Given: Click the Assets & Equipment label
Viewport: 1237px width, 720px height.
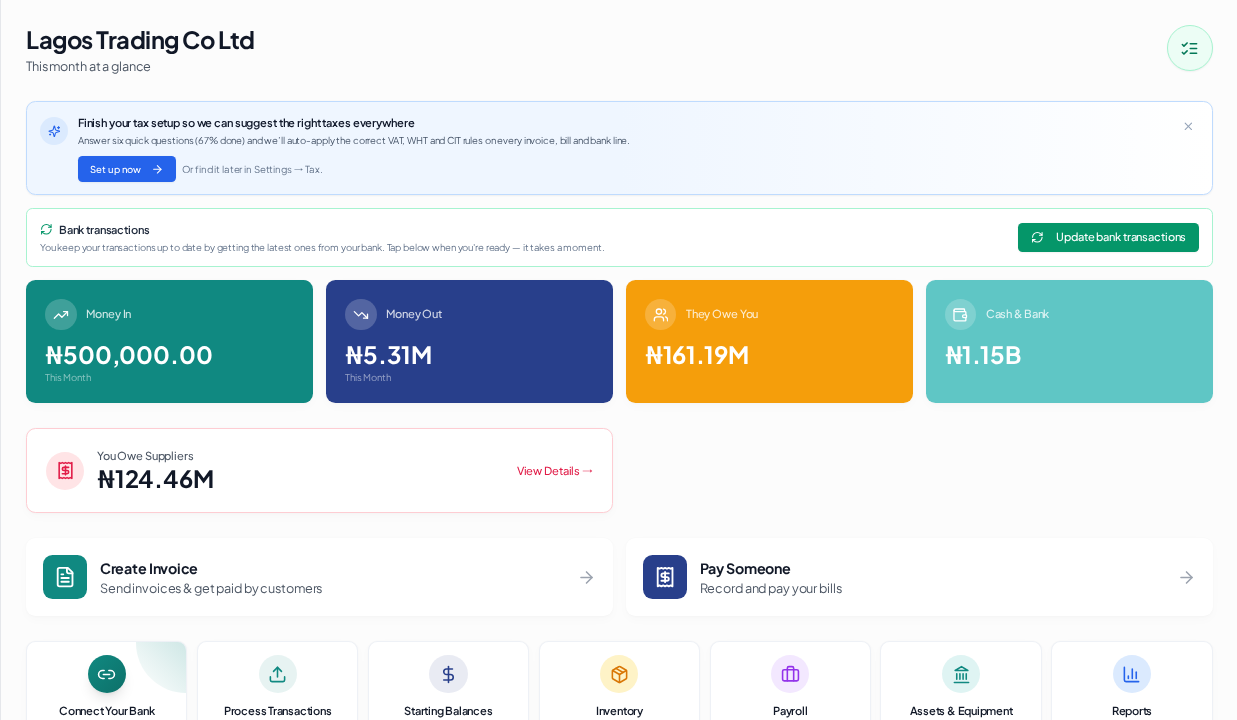Looking at the screenshot, I should (x=961, y=711).
